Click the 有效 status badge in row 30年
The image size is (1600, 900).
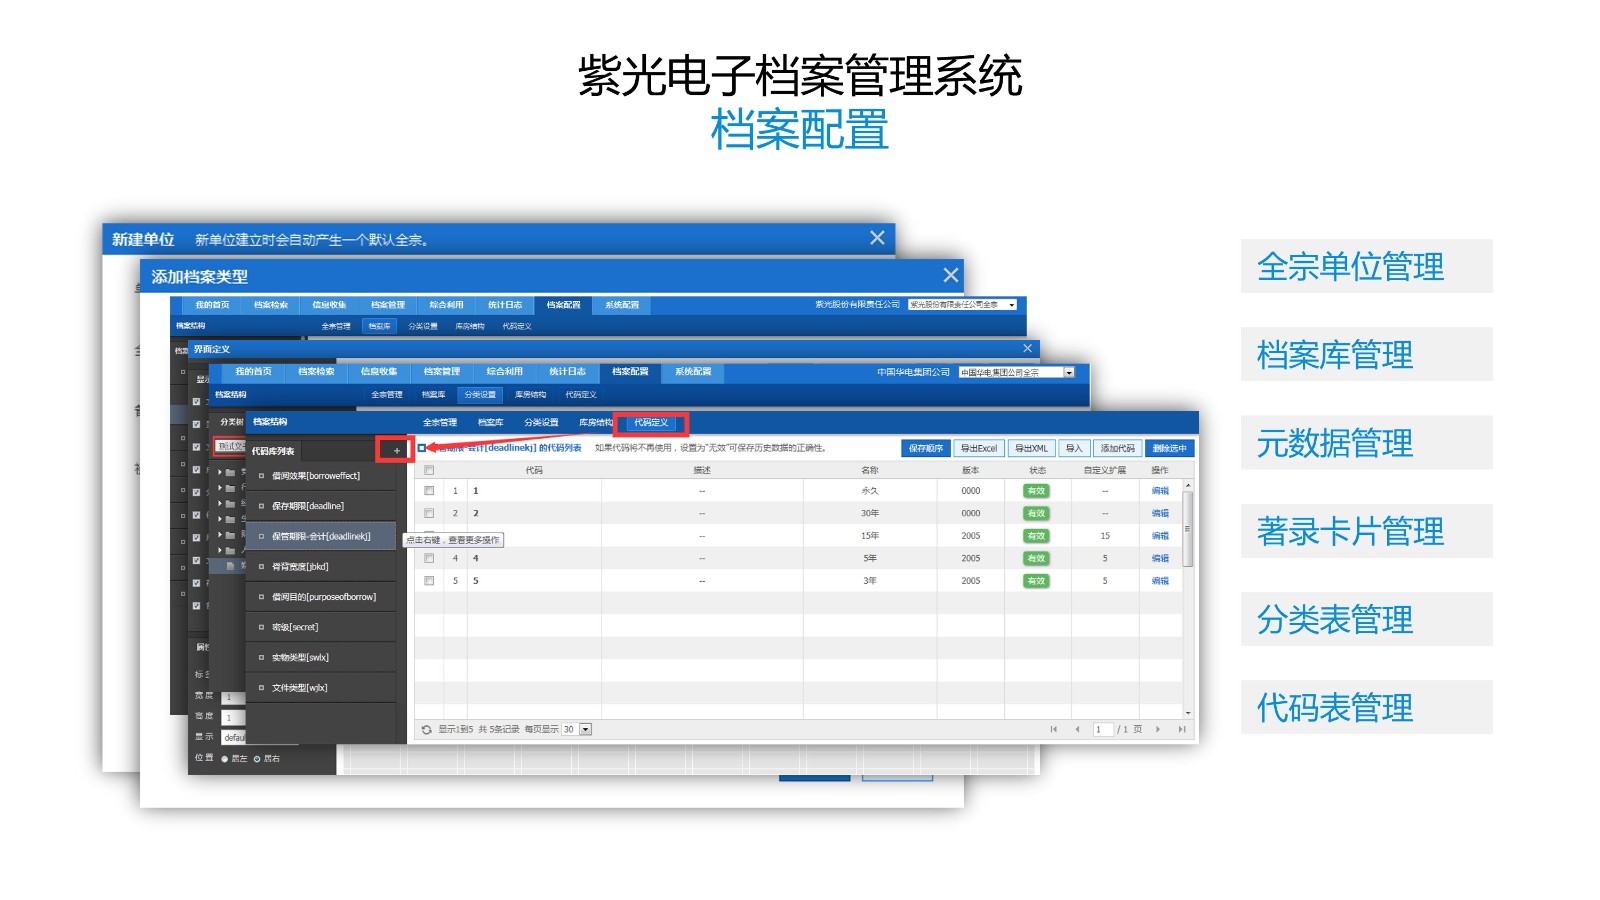(1037, 513)
